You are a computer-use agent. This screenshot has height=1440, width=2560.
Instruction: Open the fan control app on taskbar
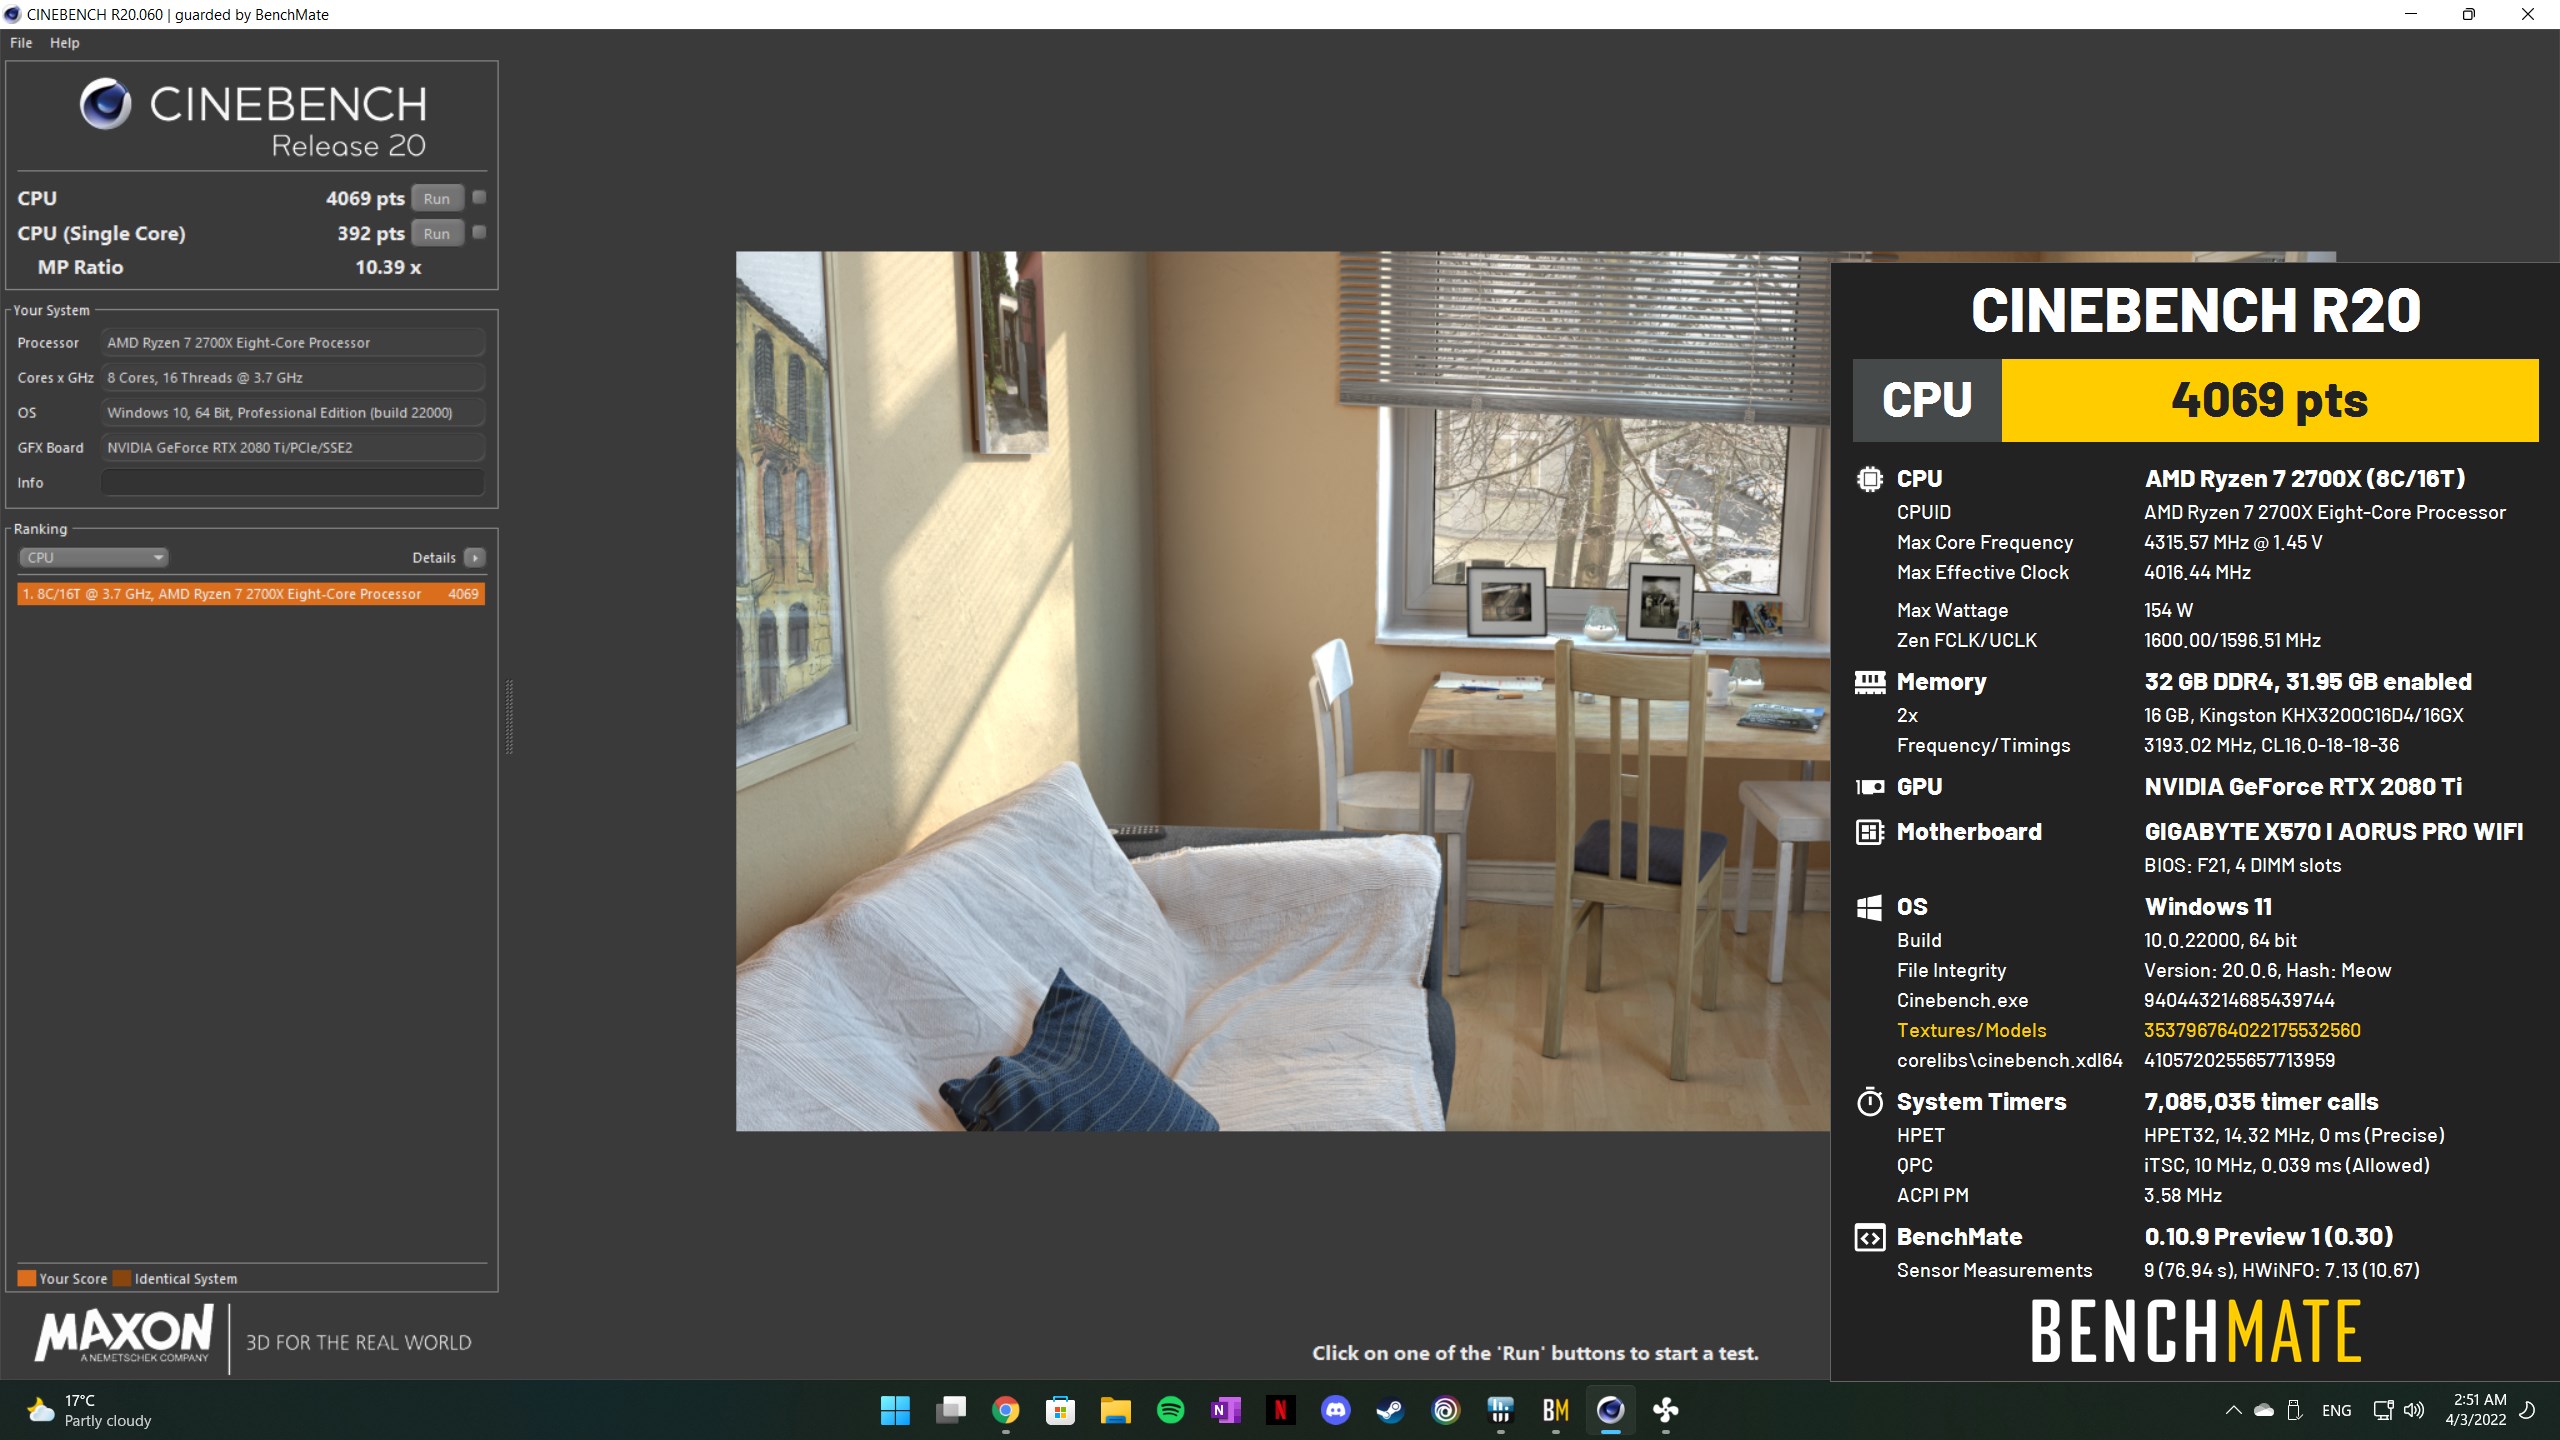[1665, 1410]
